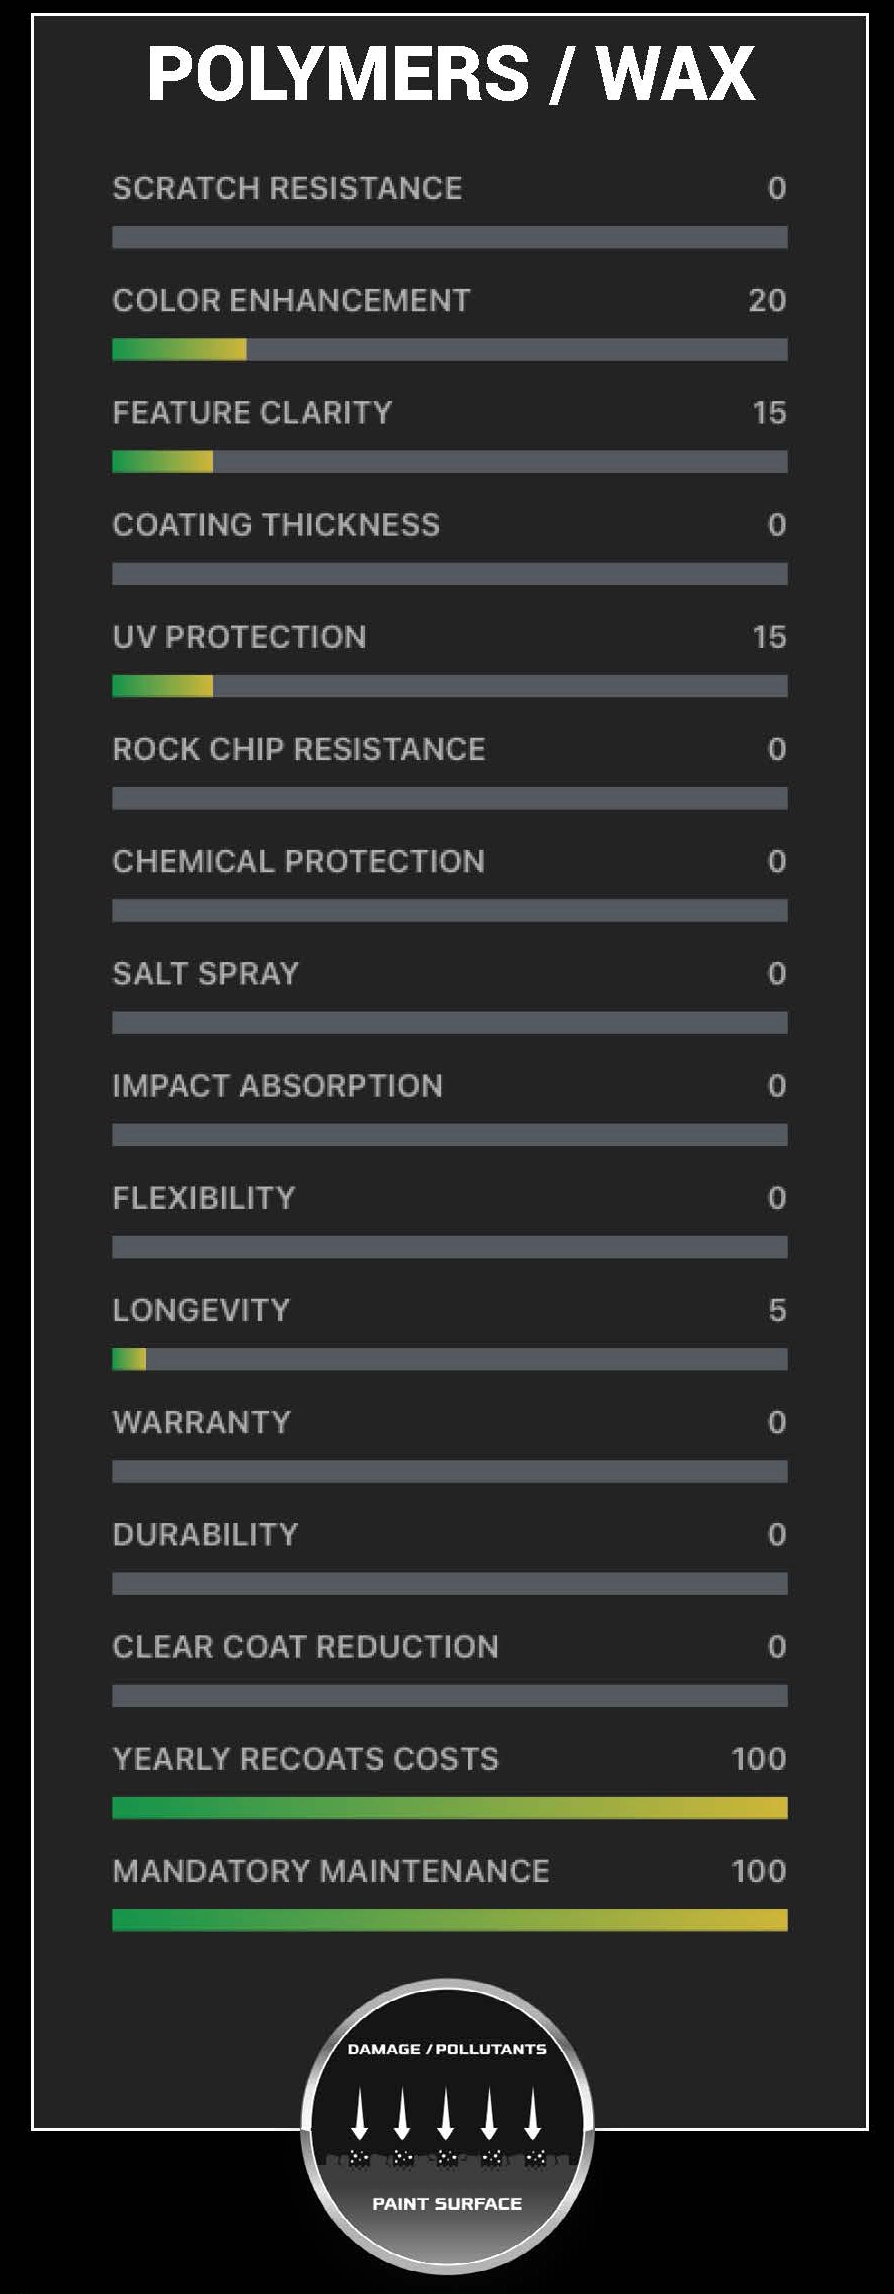Click the Polymers / Wax heading
Image resolution: width=894 pixels, height=2294 pixels.
450,73
